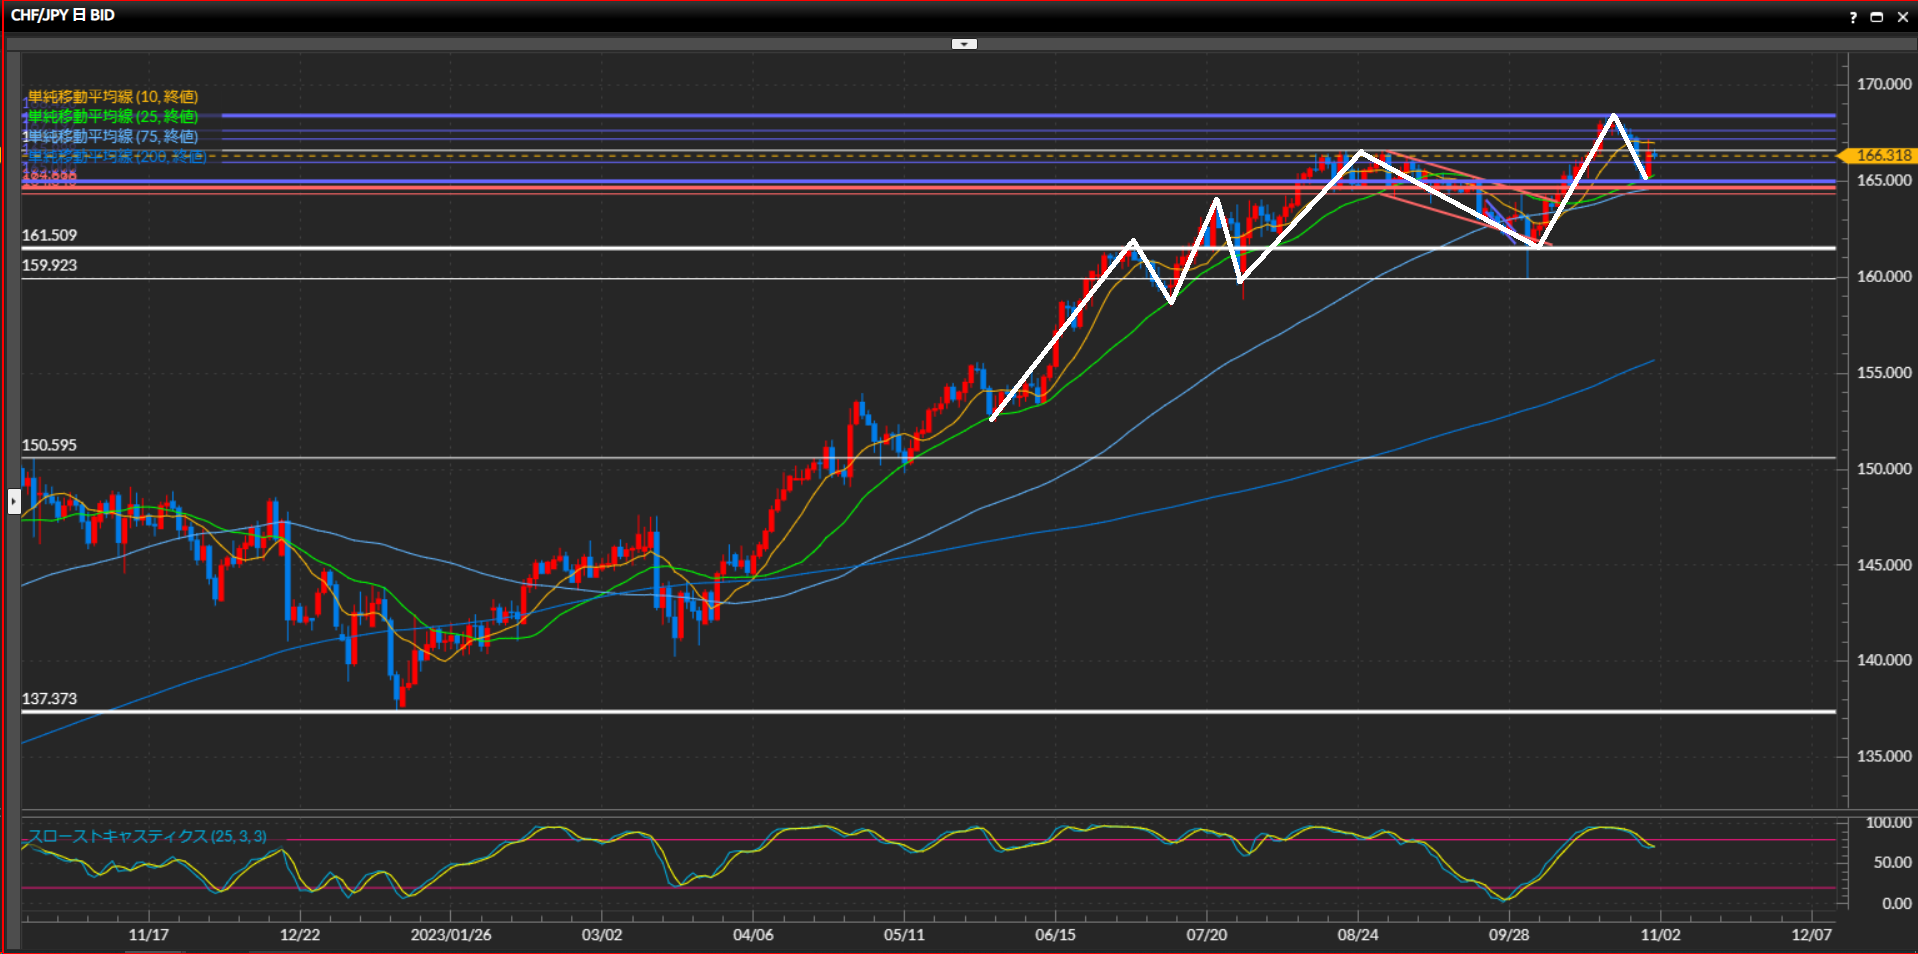Open help with the question mark icon
The width and height of the screenshot is (1918, 954).
1853,17
